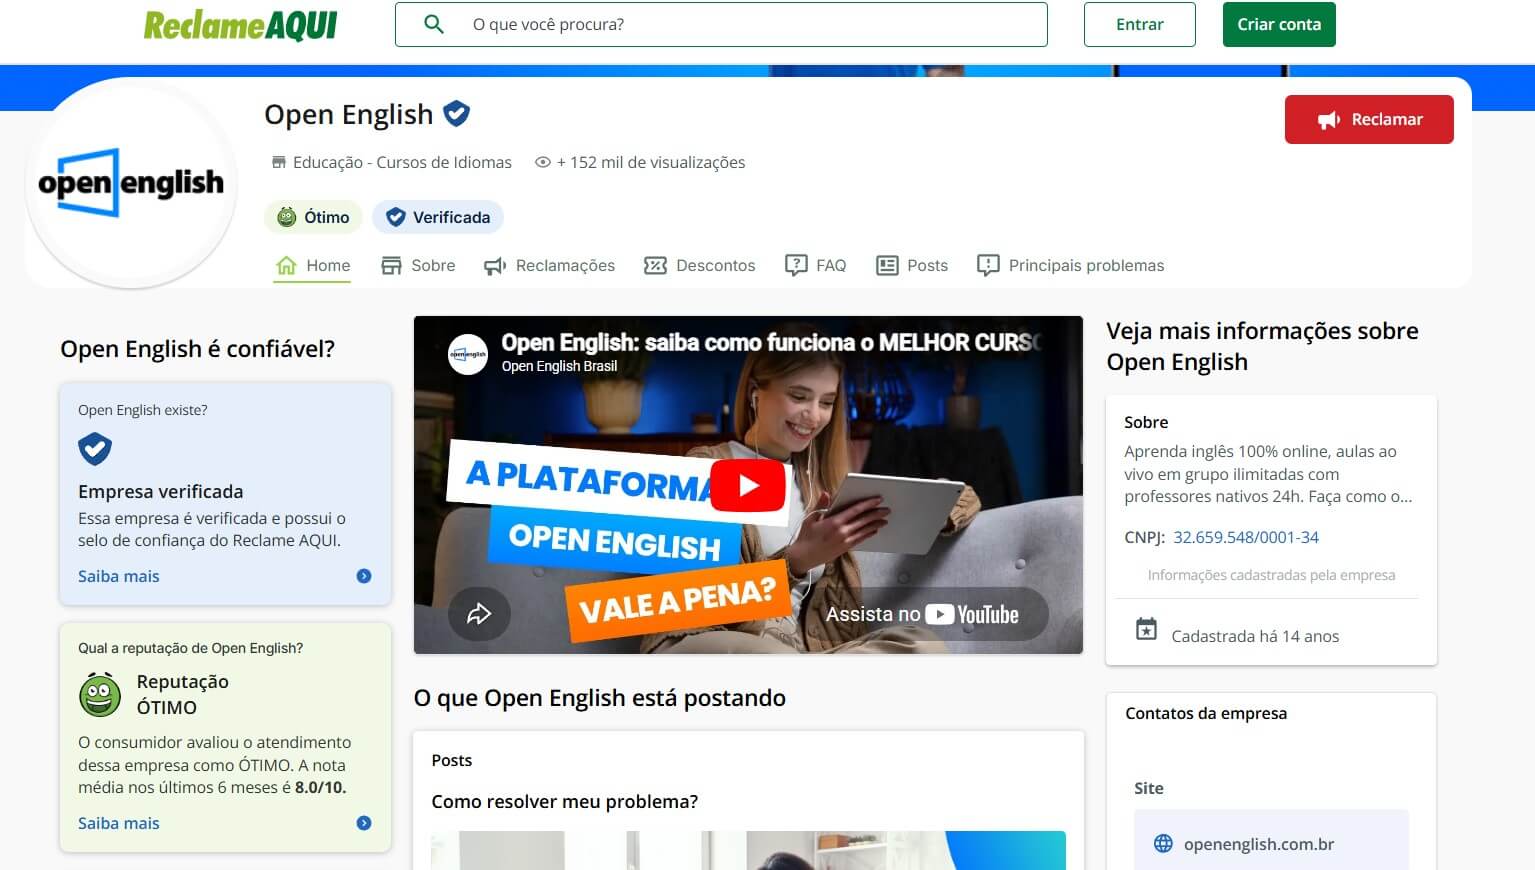
Task: Click the Verificada badge
Action: (x=438, y=217)
